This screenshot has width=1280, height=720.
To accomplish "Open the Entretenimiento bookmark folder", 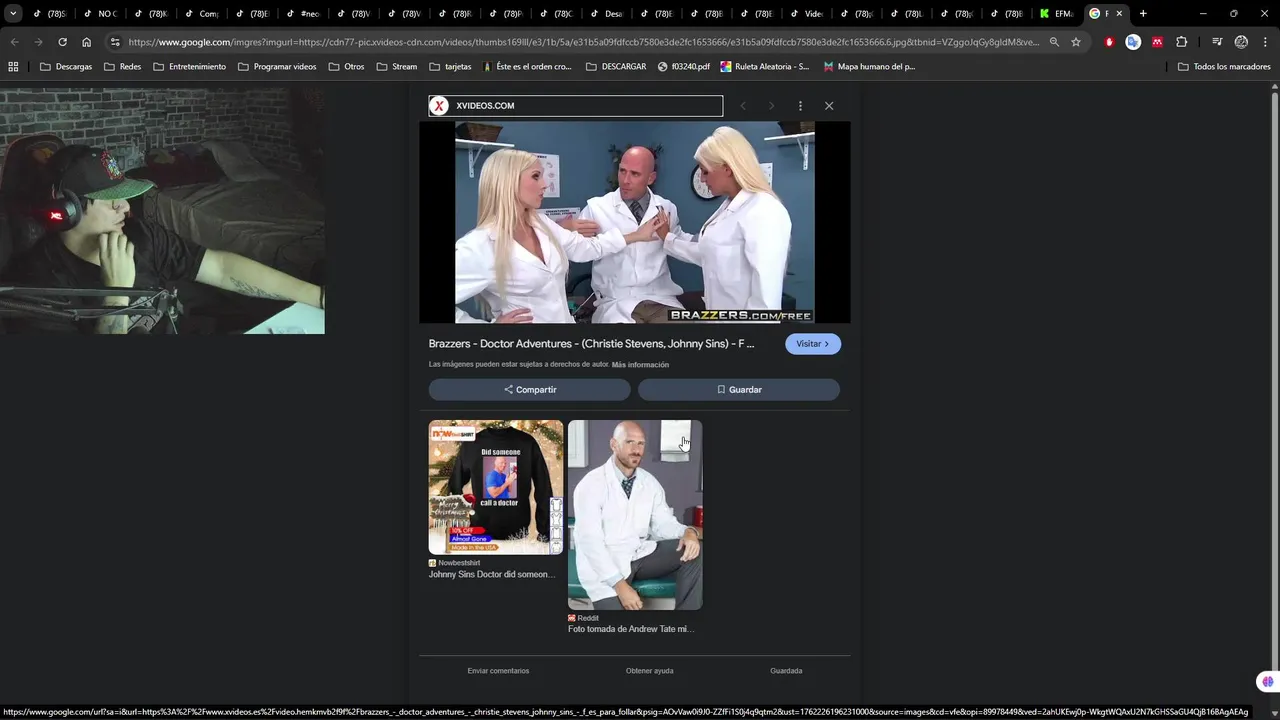I will point(190,66).
